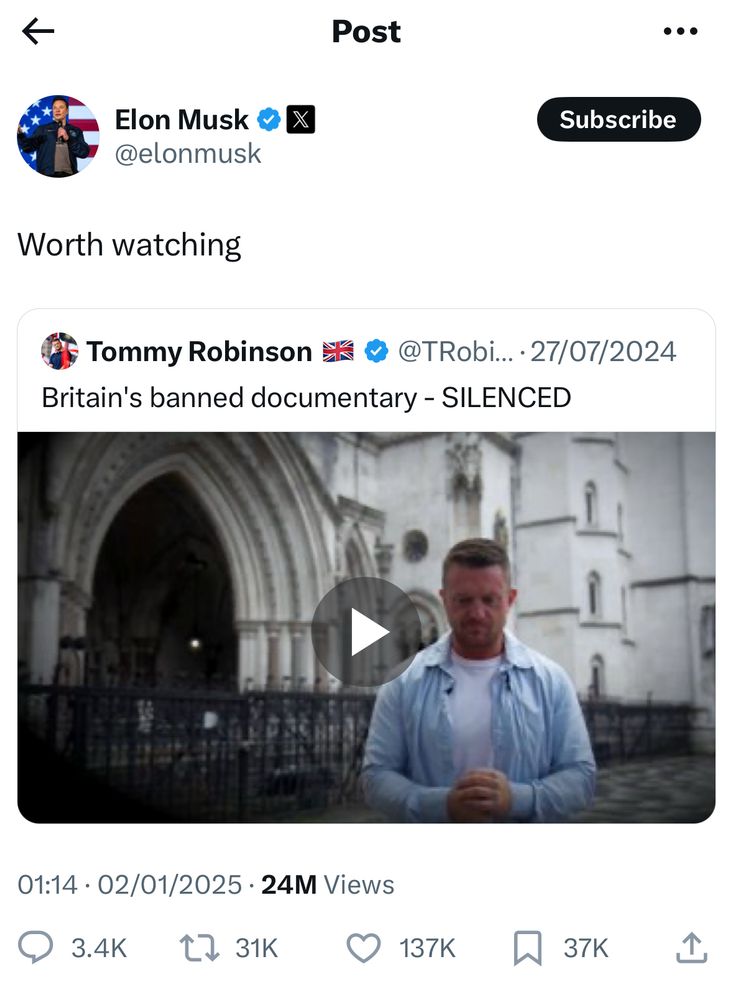The width and height of the screenshot is (733, 1000).
Task: Open Tommy Robinson's small avatar
Action: [59, 351]
